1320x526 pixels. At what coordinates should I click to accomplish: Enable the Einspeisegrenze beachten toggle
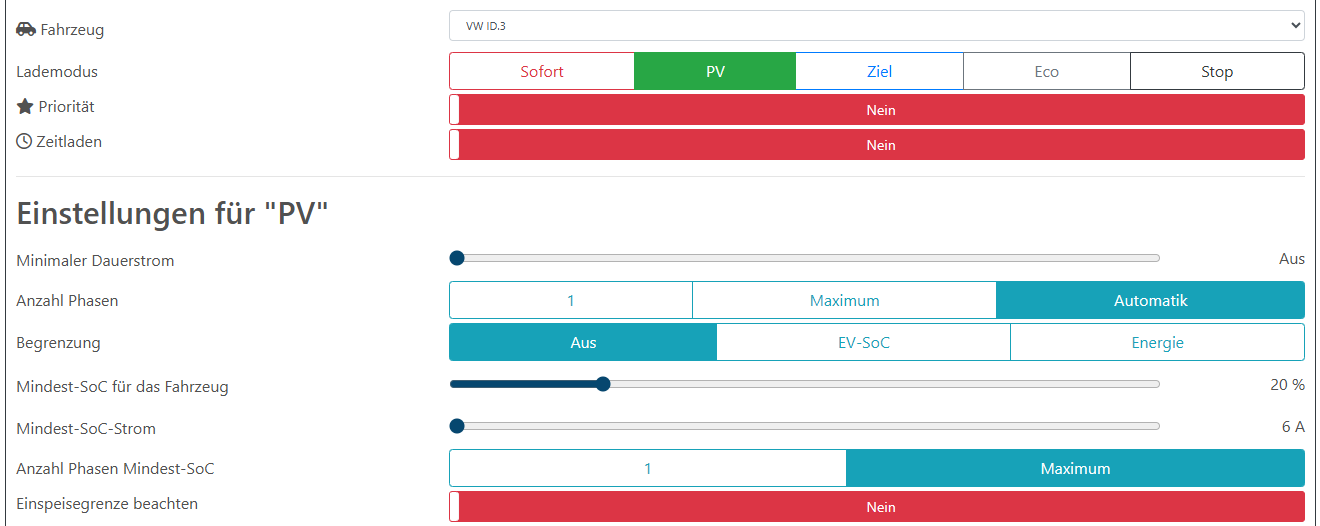(877, 507)
